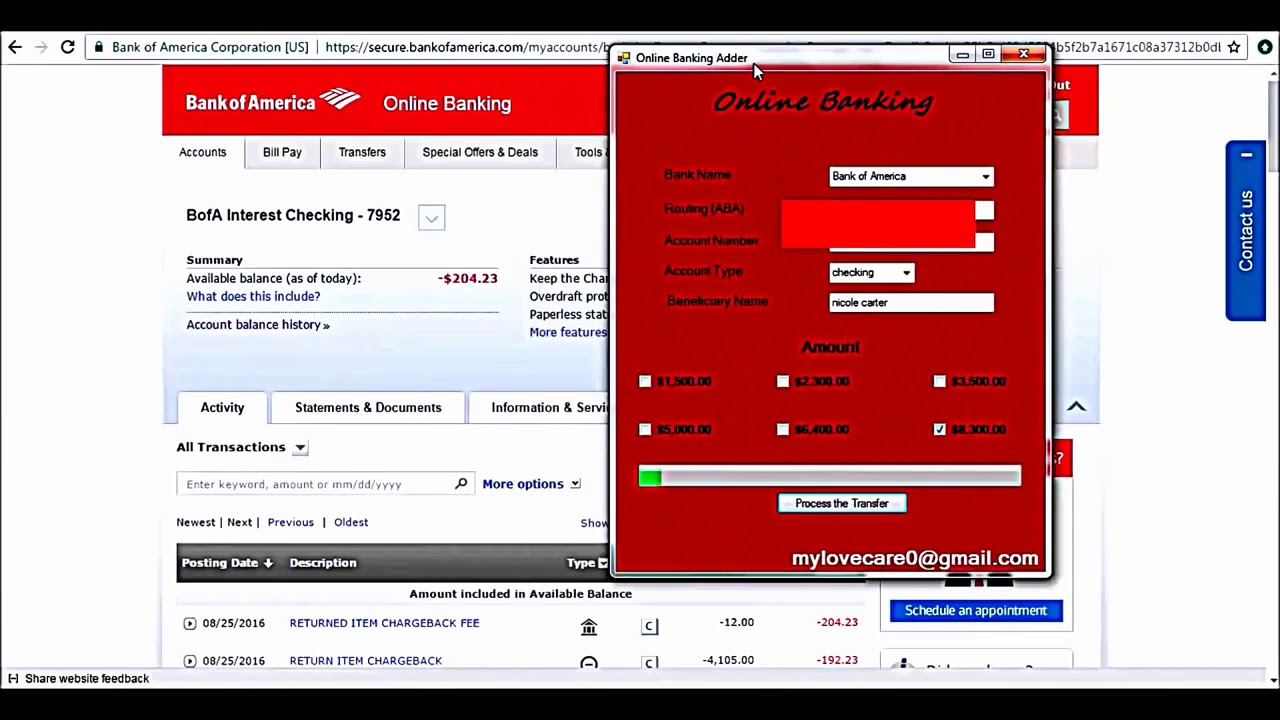Image resolution: width=1280 pixels, height=720 pixels.
Task: Open 'What does this include?' link
Action: (253, 297)
